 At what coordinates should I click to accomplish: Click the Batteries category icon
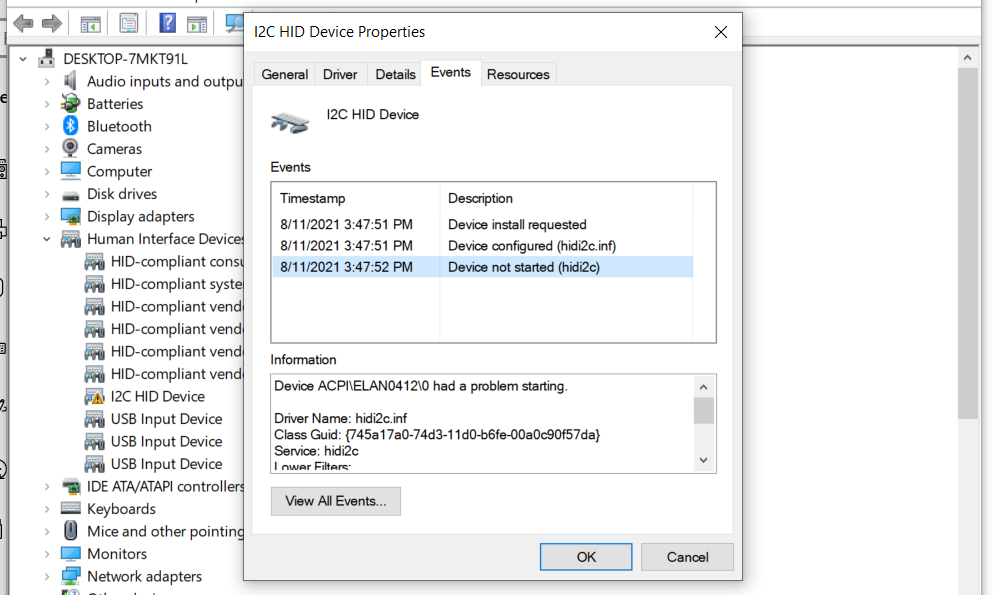click(70, 103)
